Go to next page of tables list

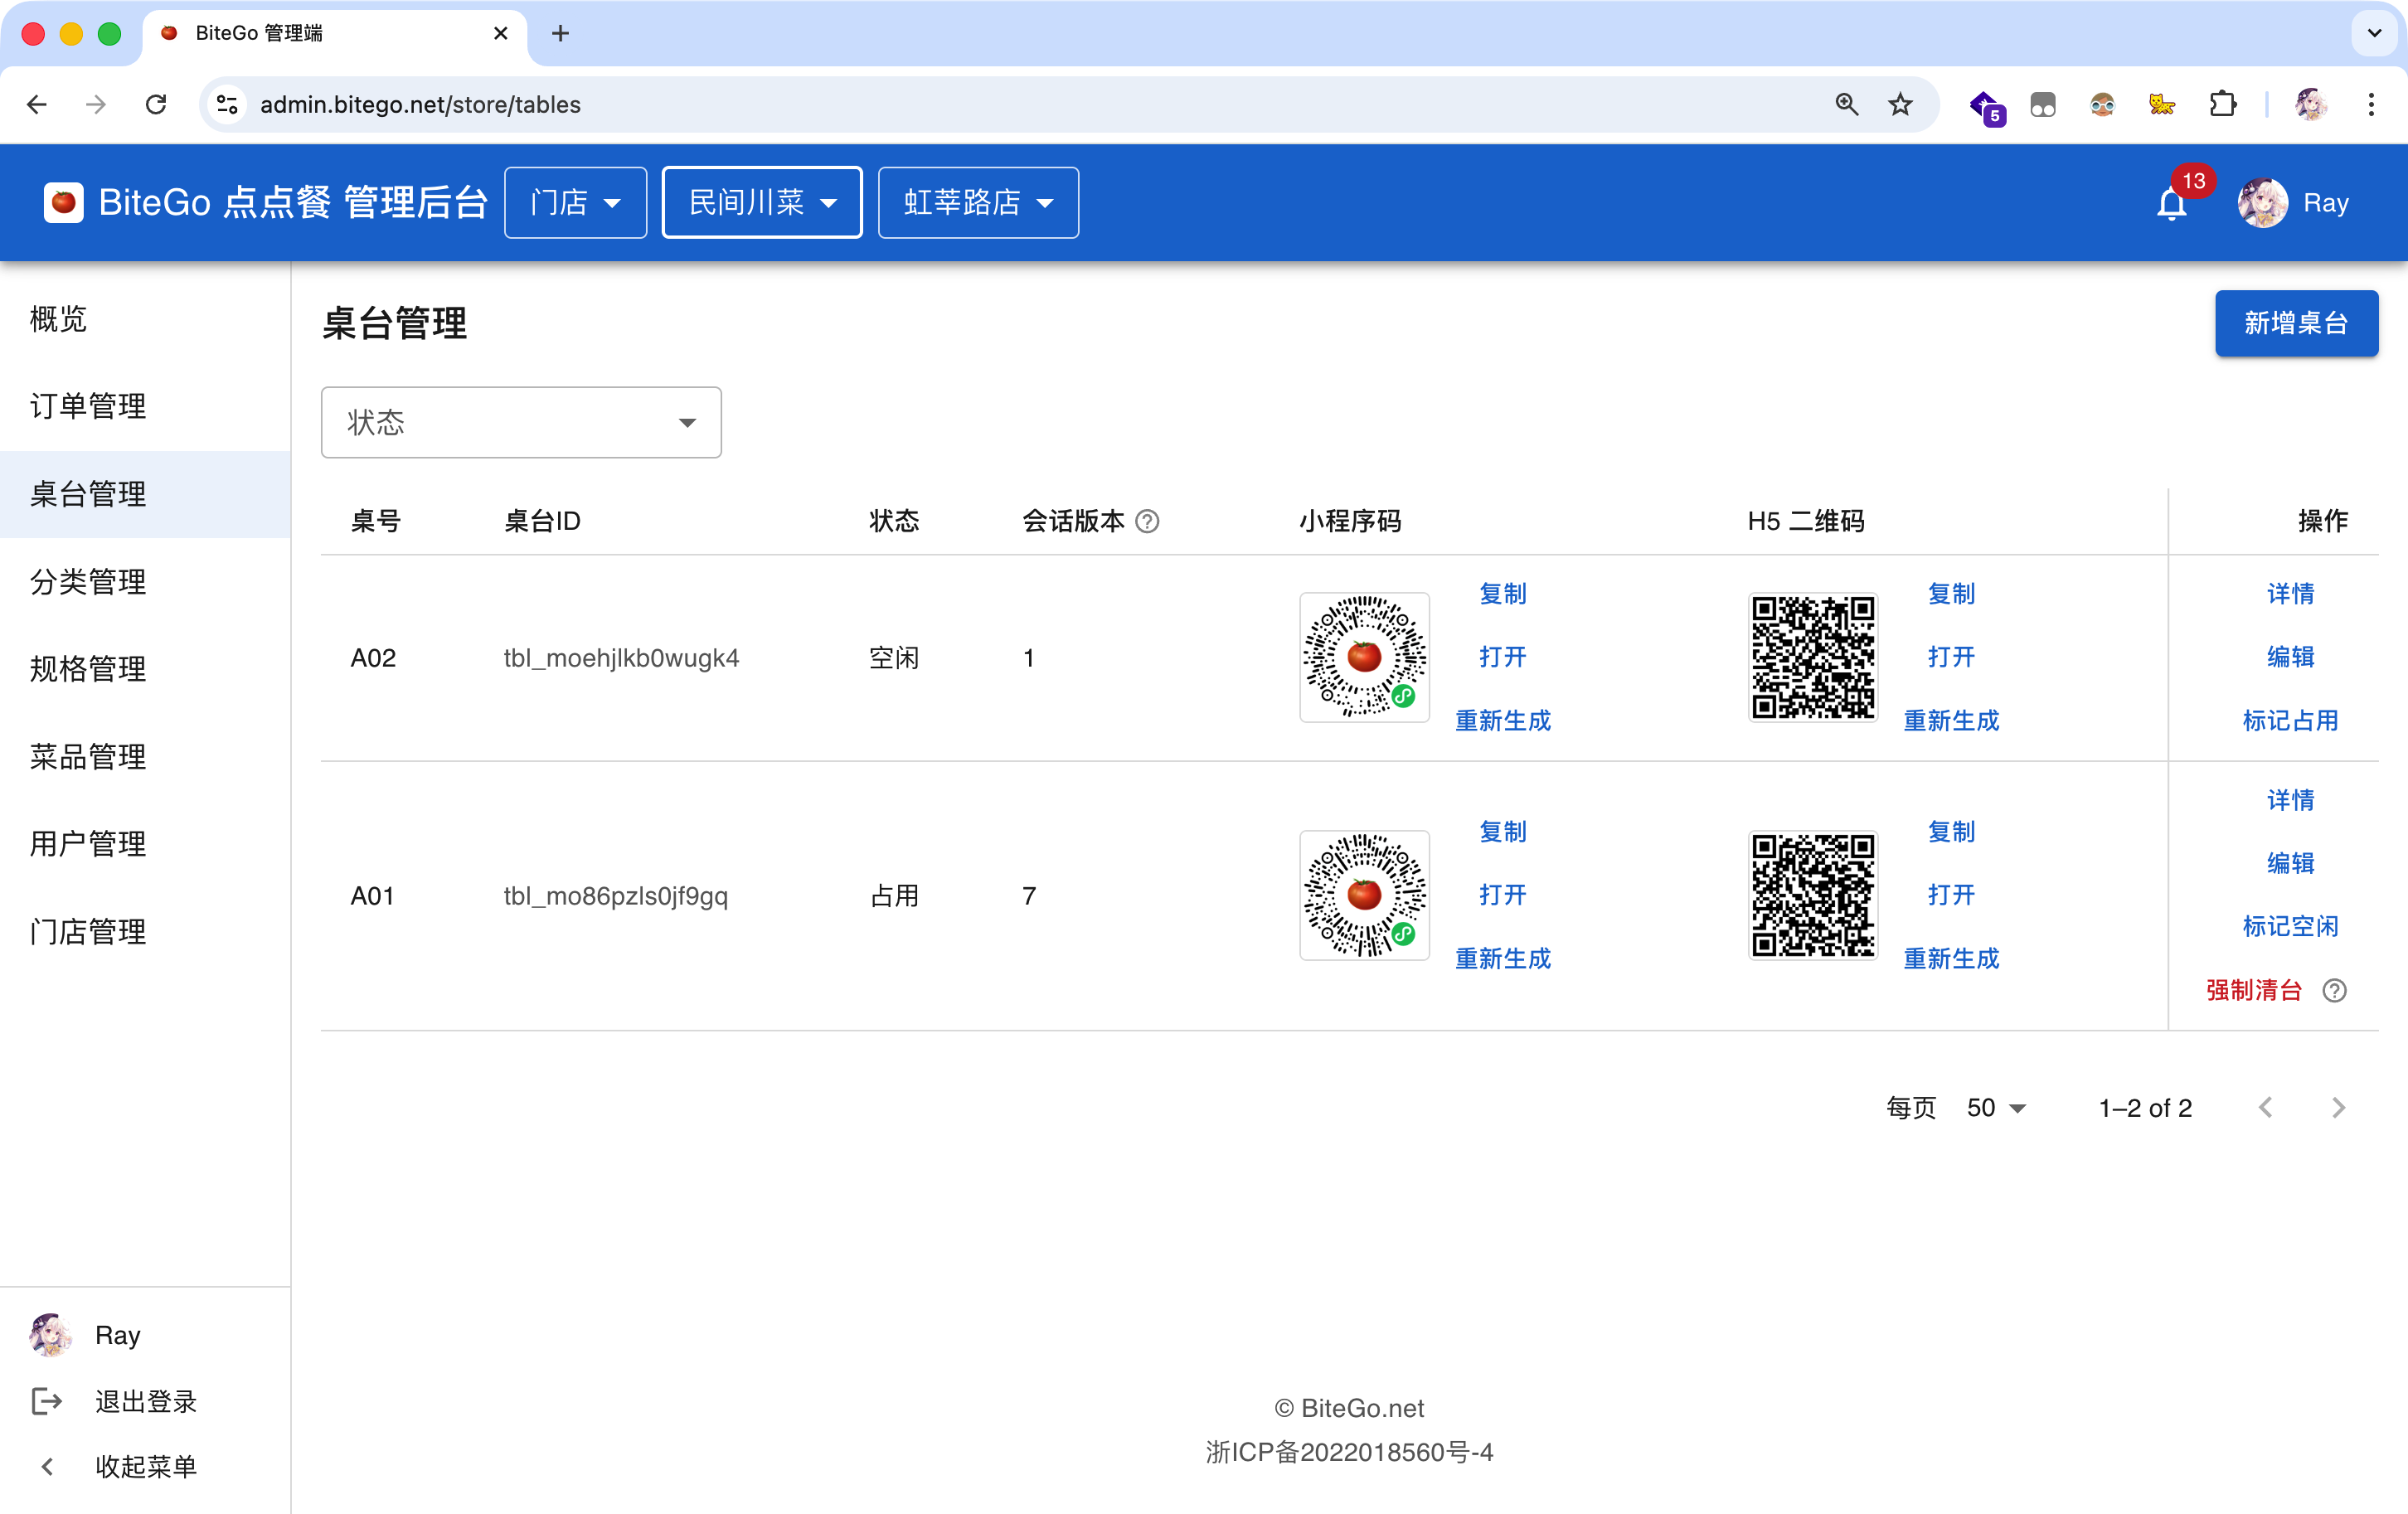point(2337,1107)
